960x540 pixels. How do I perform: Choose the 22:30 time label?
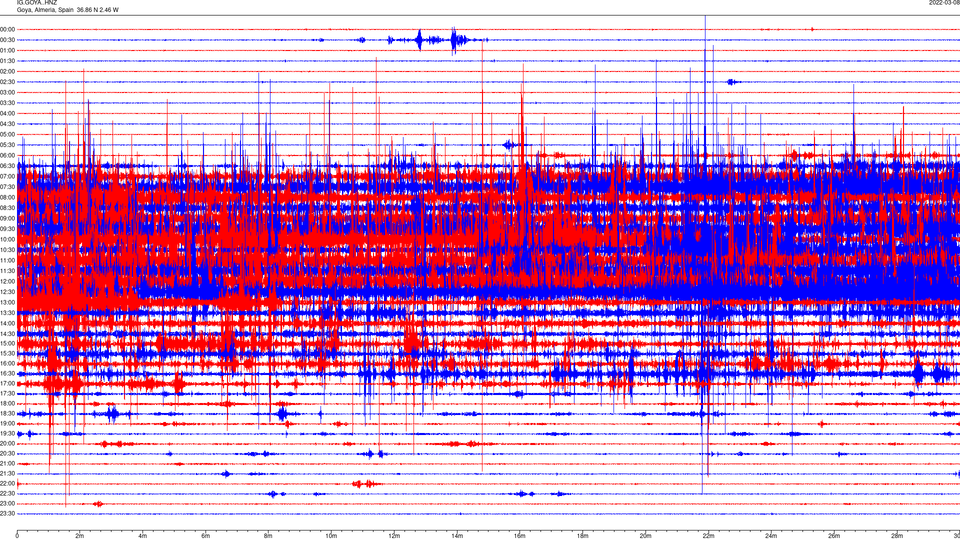pos(7,493)
